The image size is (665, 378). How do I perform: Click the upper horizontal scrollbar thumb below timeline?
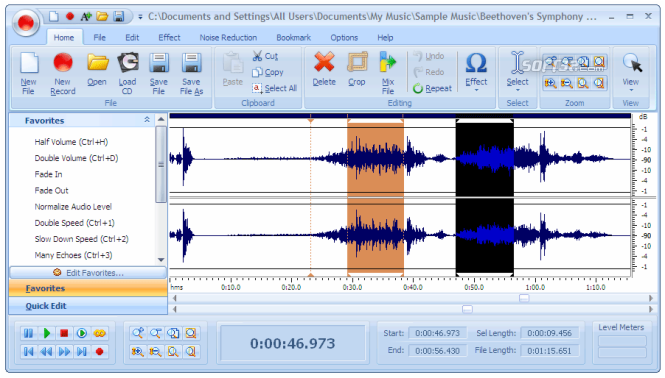(x=524, y=298)
